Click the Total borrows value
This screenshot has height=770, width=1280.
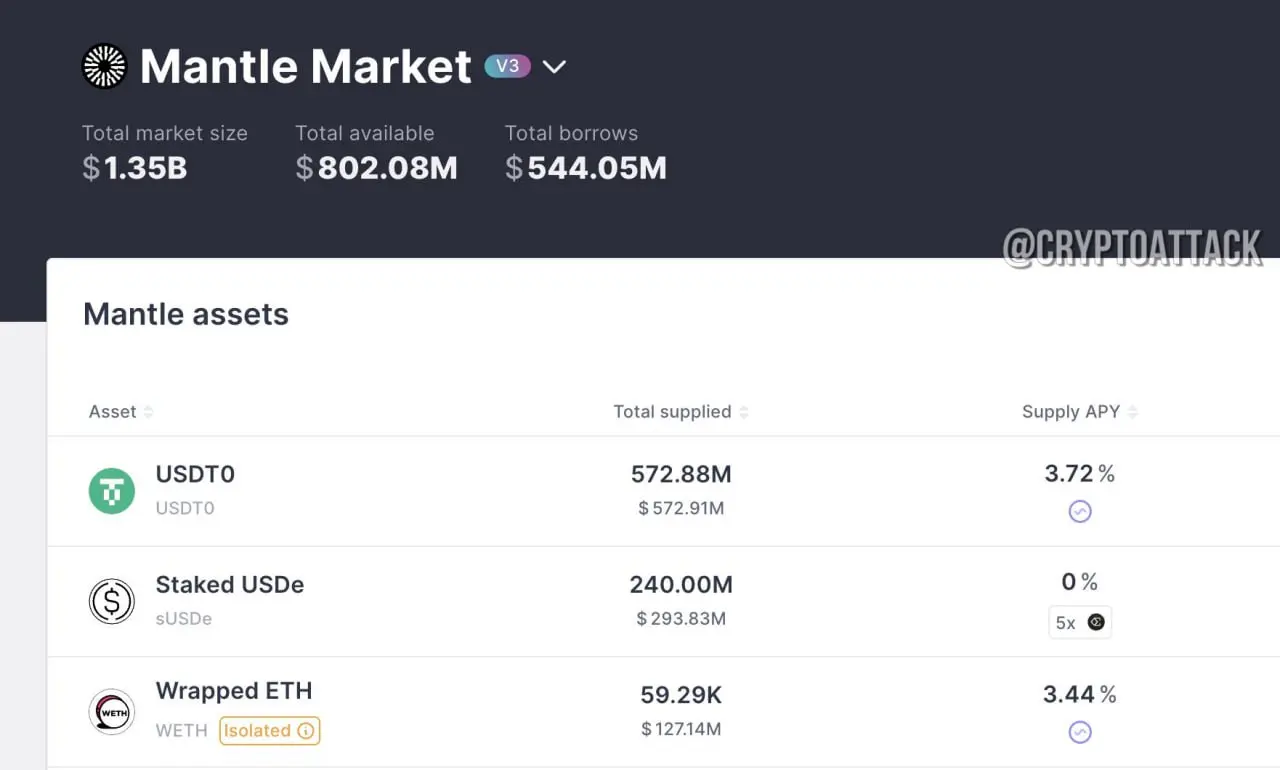pos(586,168)
